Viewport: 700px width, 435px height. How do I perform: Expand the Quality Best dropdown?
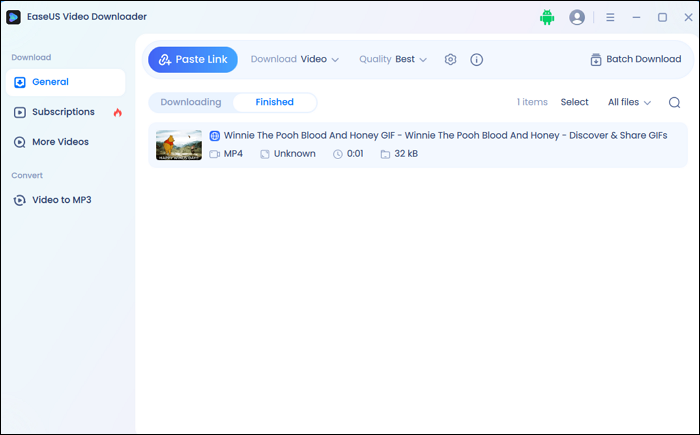pos(393,59)
